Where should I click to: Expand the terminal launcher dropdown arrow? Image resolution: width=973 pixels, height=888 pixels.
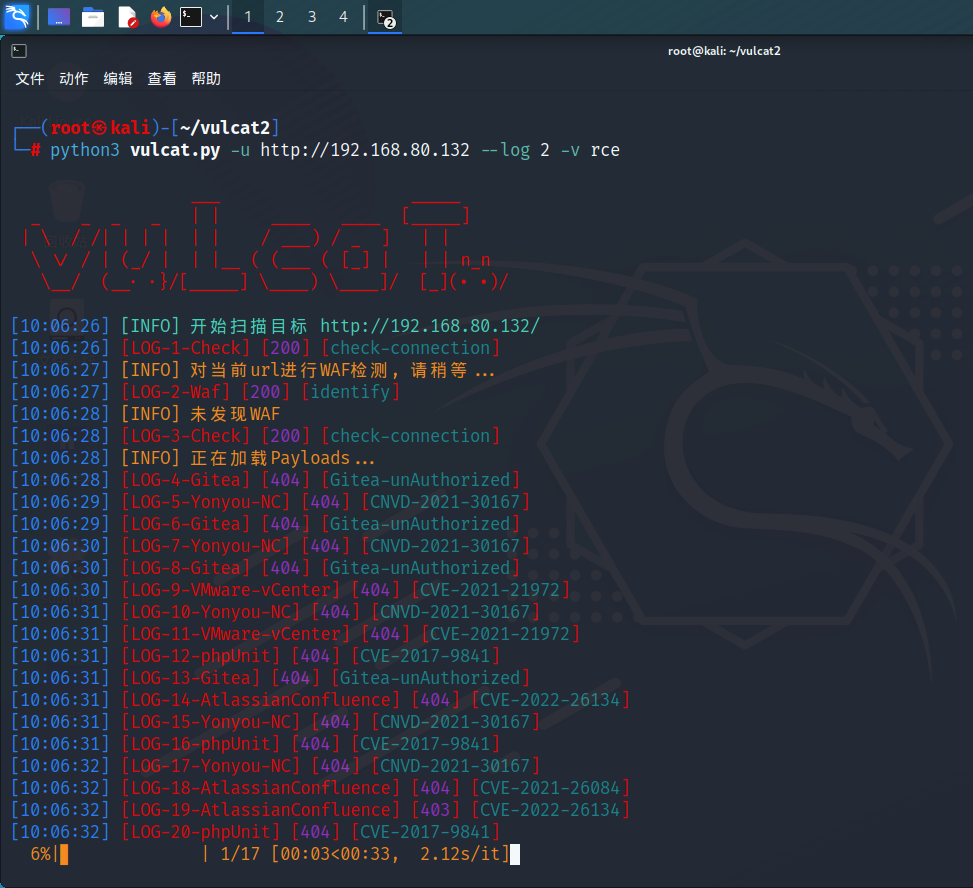214,17
